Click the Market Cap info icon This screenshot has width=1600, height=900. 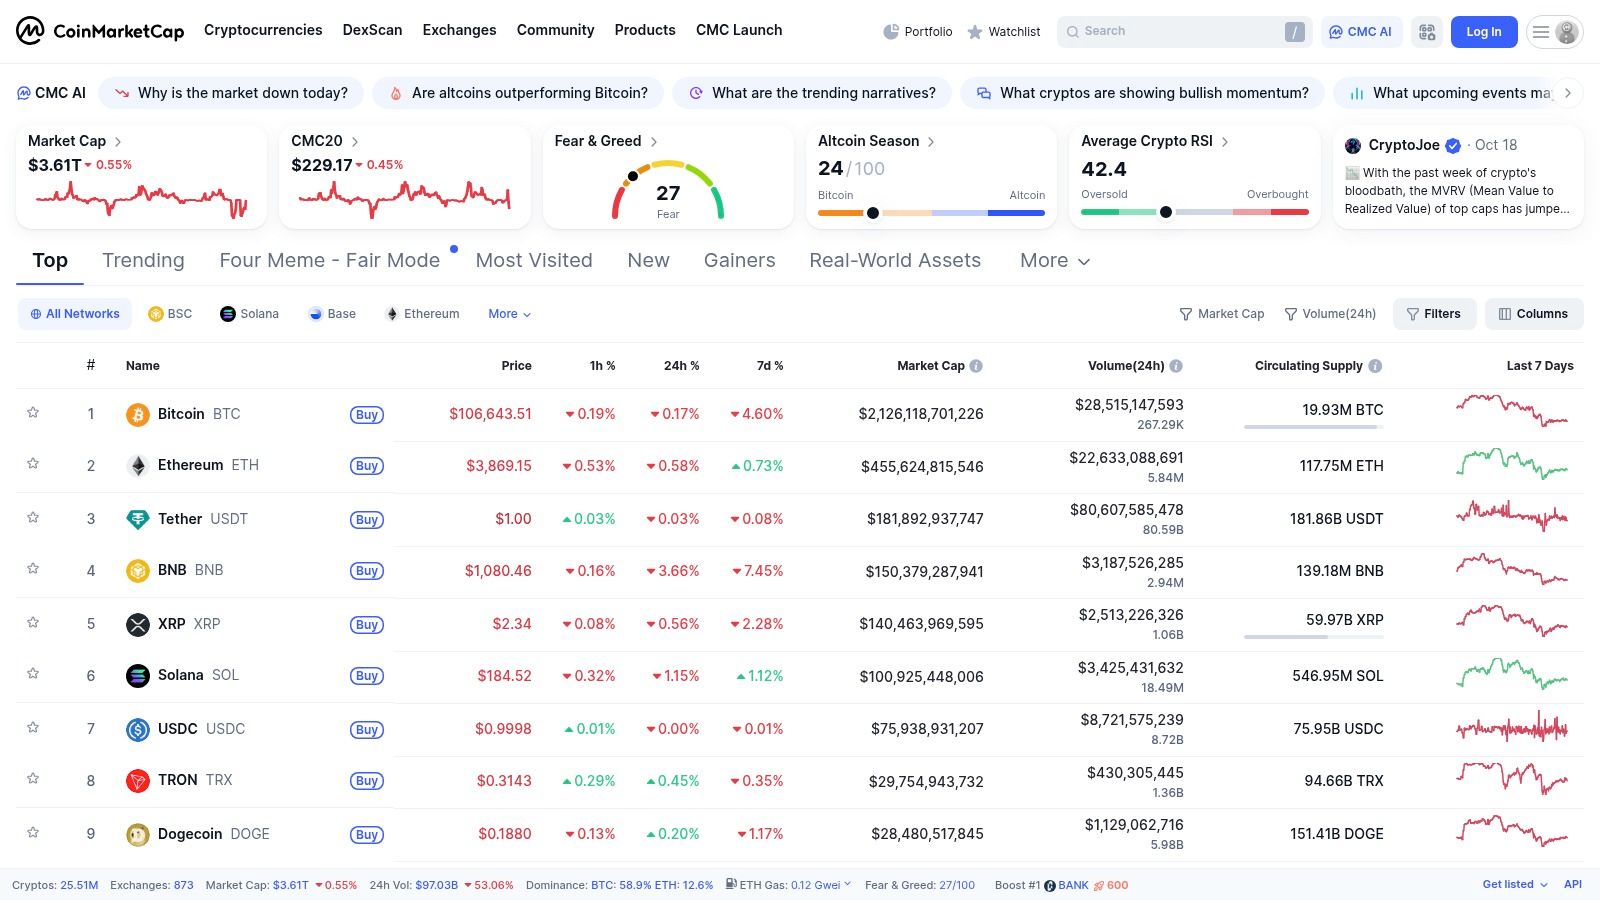point(976,366)
